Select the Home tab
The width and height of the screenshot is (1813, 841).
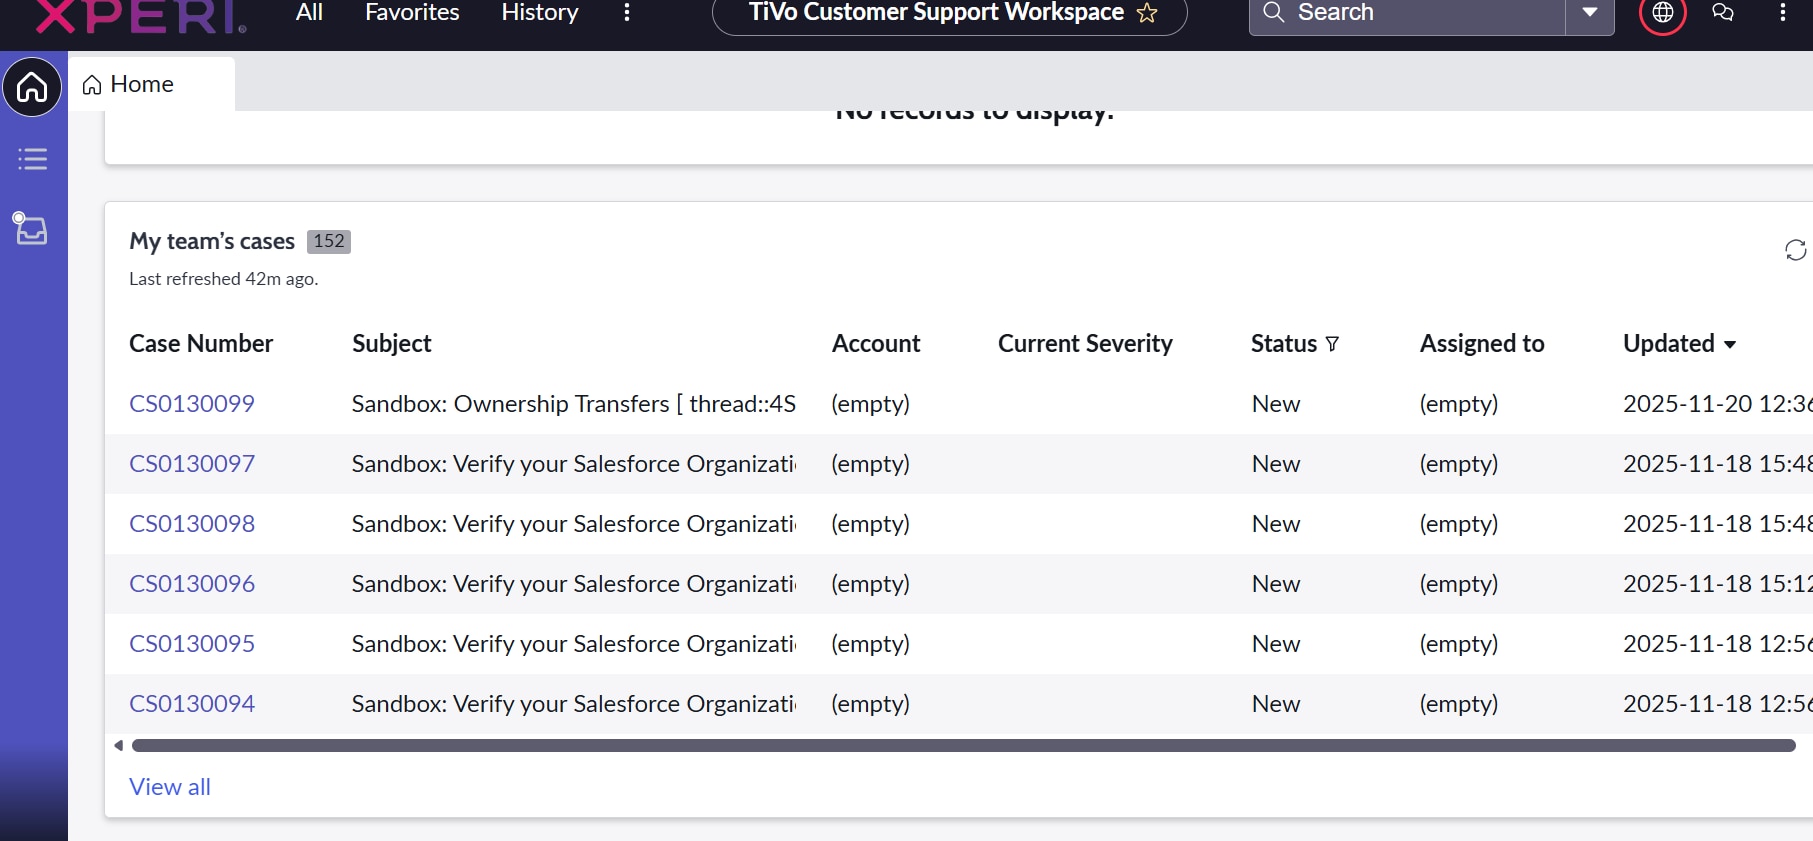click(152, 84)
